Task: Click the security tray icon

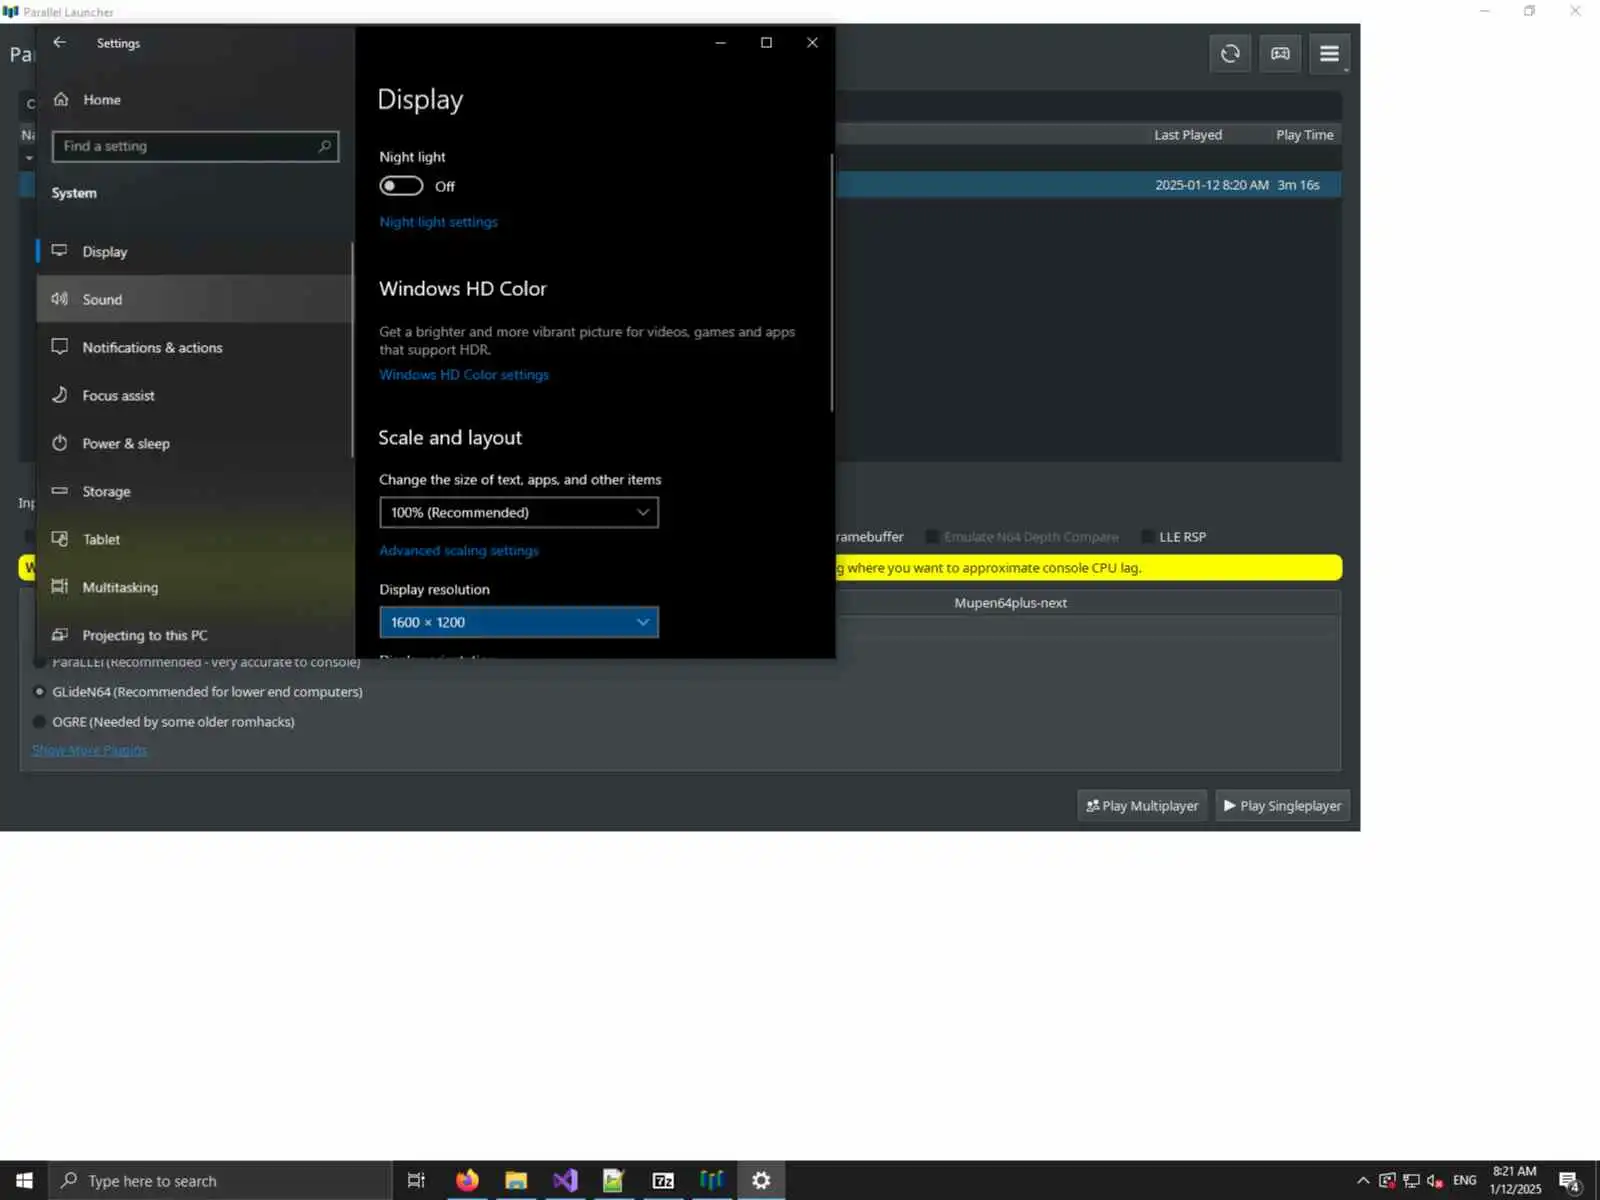Action: click(x=1387, y=1181)
